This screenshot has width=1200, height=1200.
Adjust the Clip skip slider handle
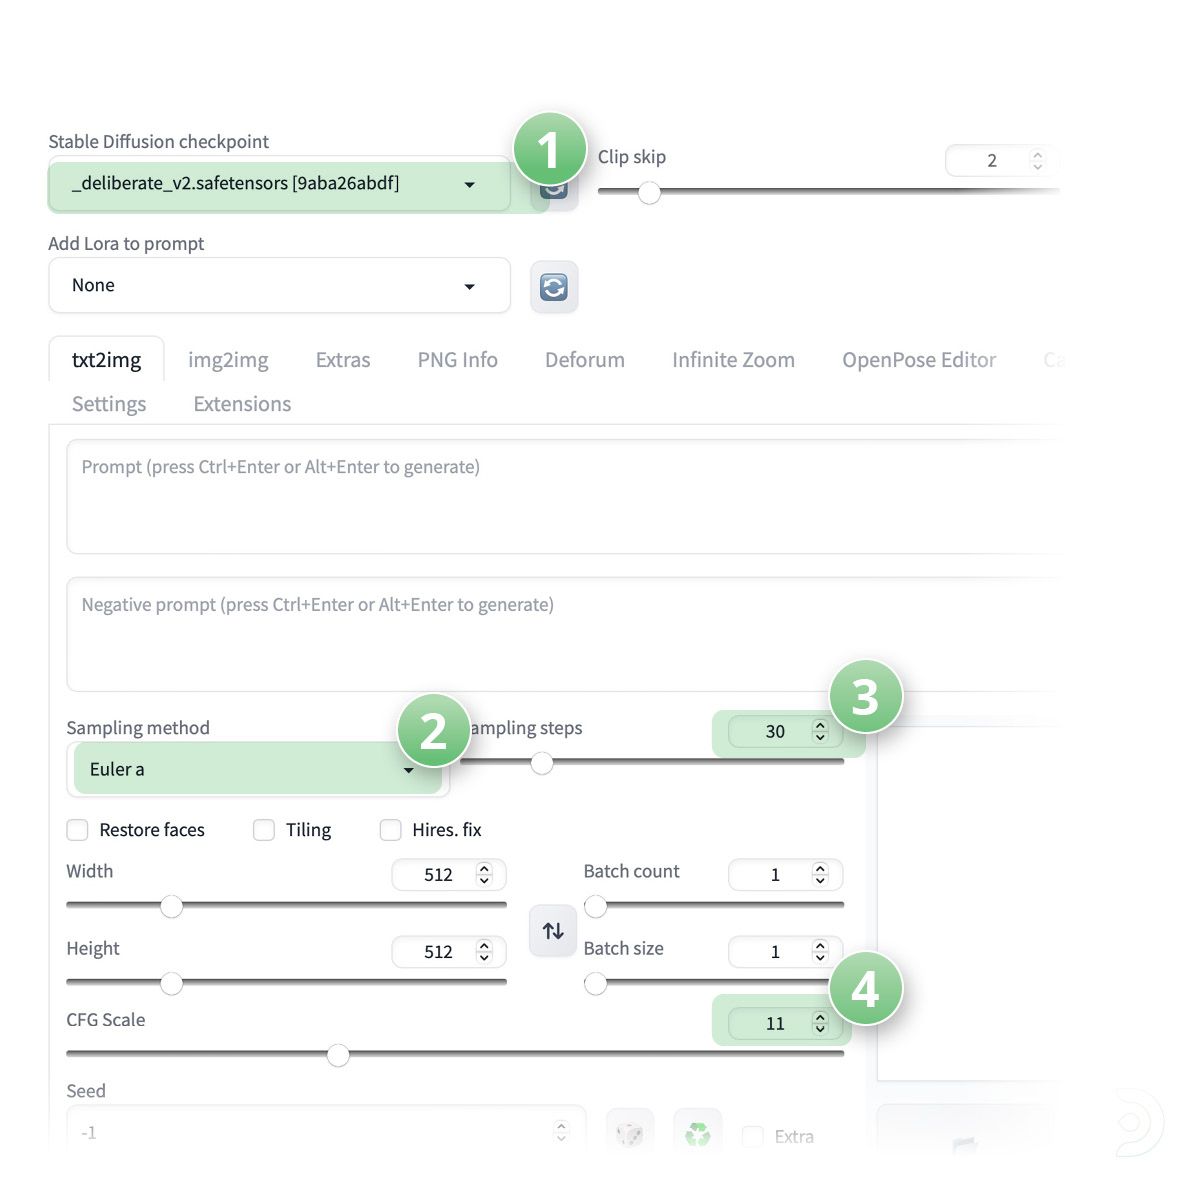point(650,193)
